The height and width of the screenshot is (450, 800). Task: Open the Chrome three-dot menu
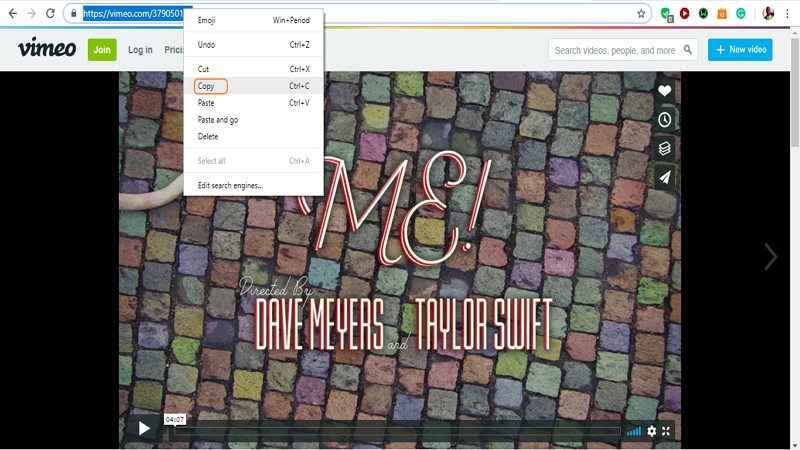[787, 14]
